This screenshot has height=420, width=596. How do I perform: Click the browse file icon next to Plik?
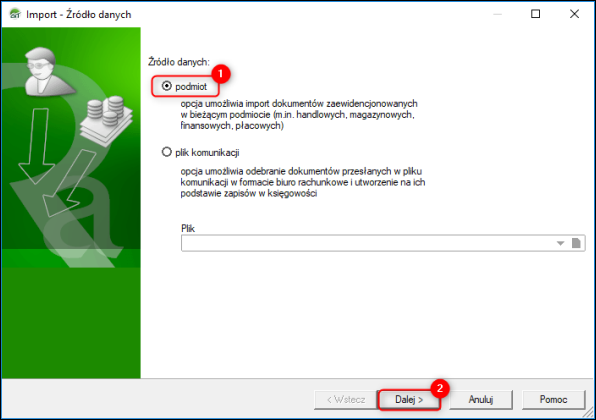576,243
